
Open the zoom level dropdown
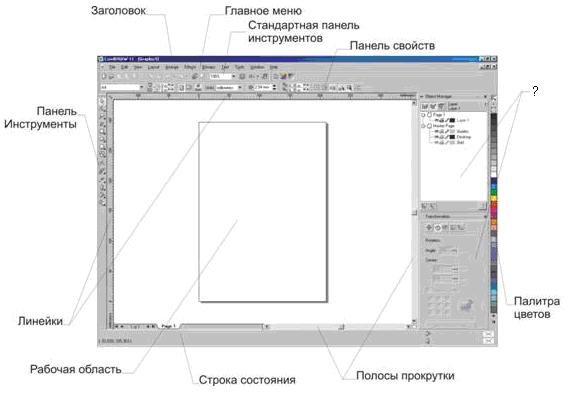[x=234, y=76]
